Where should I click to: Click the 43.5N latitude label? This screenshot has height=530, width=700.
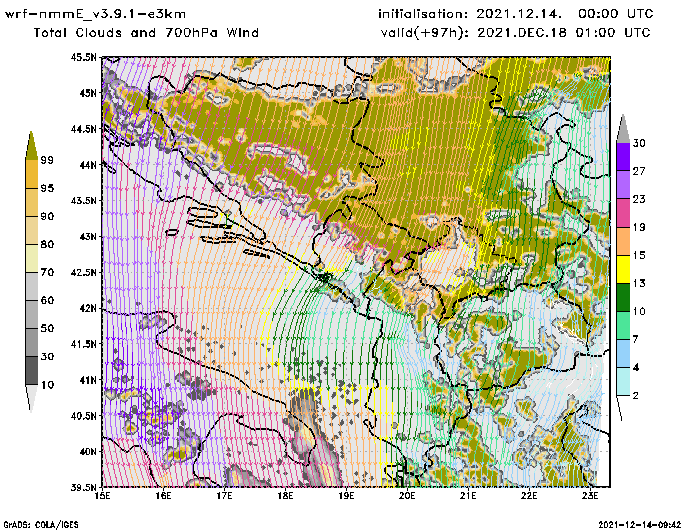pos(83,200)
